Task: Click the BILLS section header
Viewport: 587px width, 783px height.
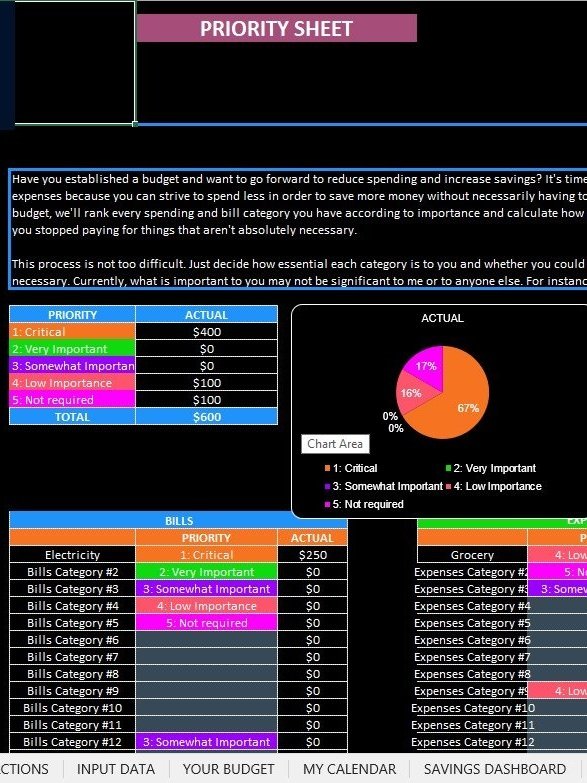Action: (178, 521)
